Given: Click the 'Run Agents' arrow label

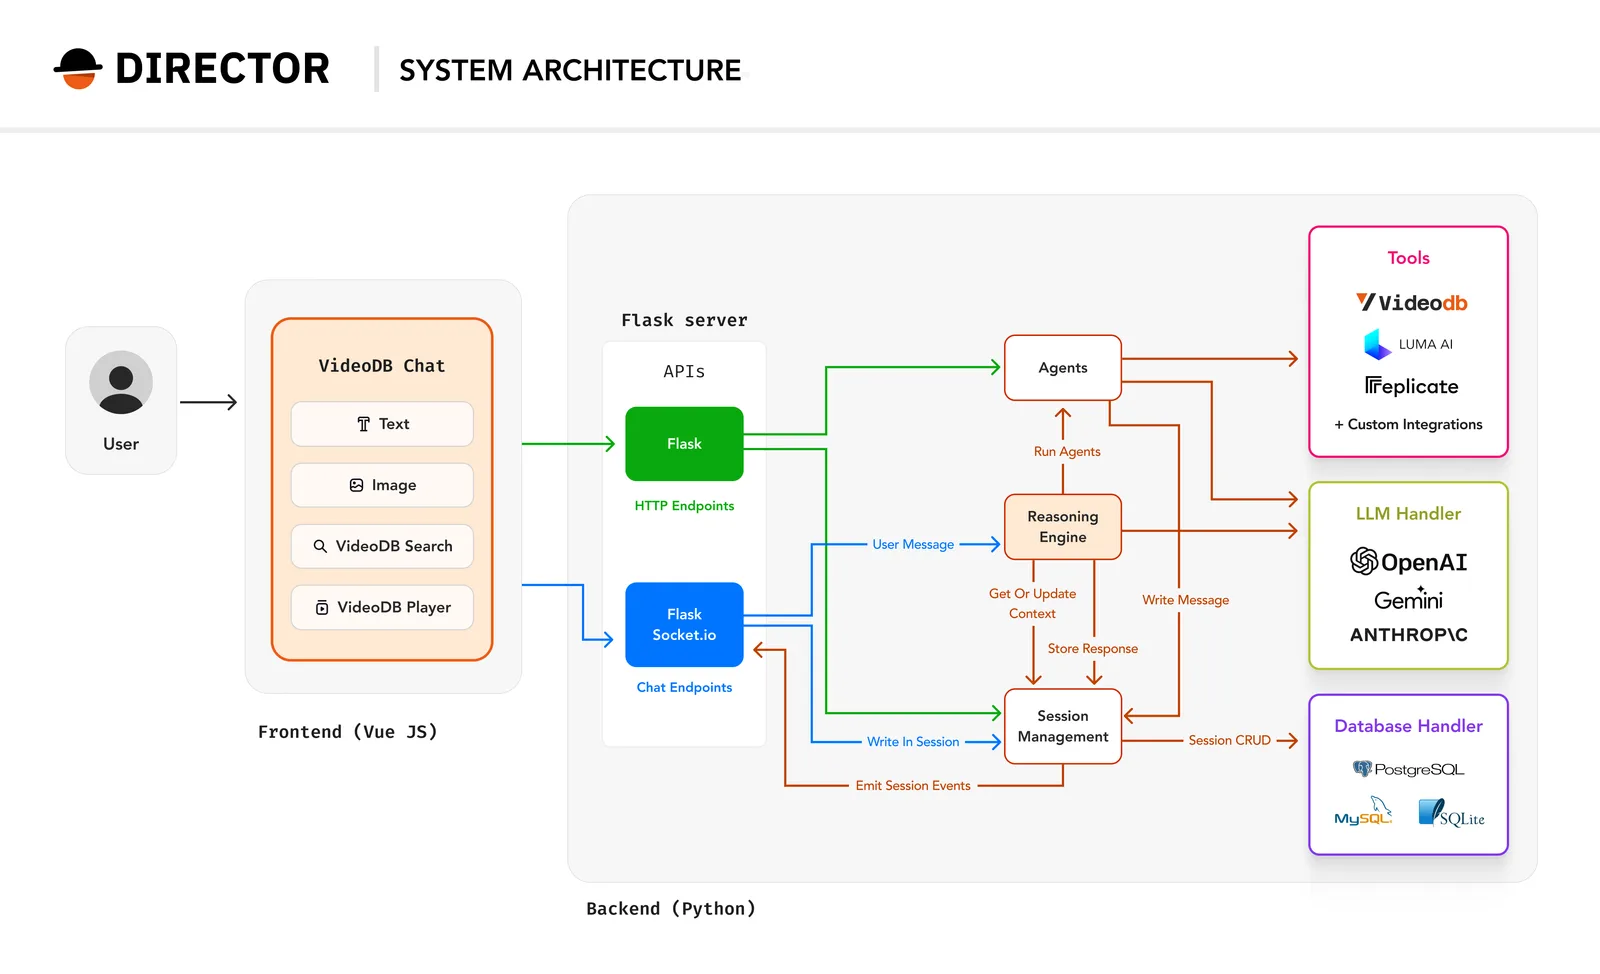Looking at the screenshot, I should [1067, 452].
